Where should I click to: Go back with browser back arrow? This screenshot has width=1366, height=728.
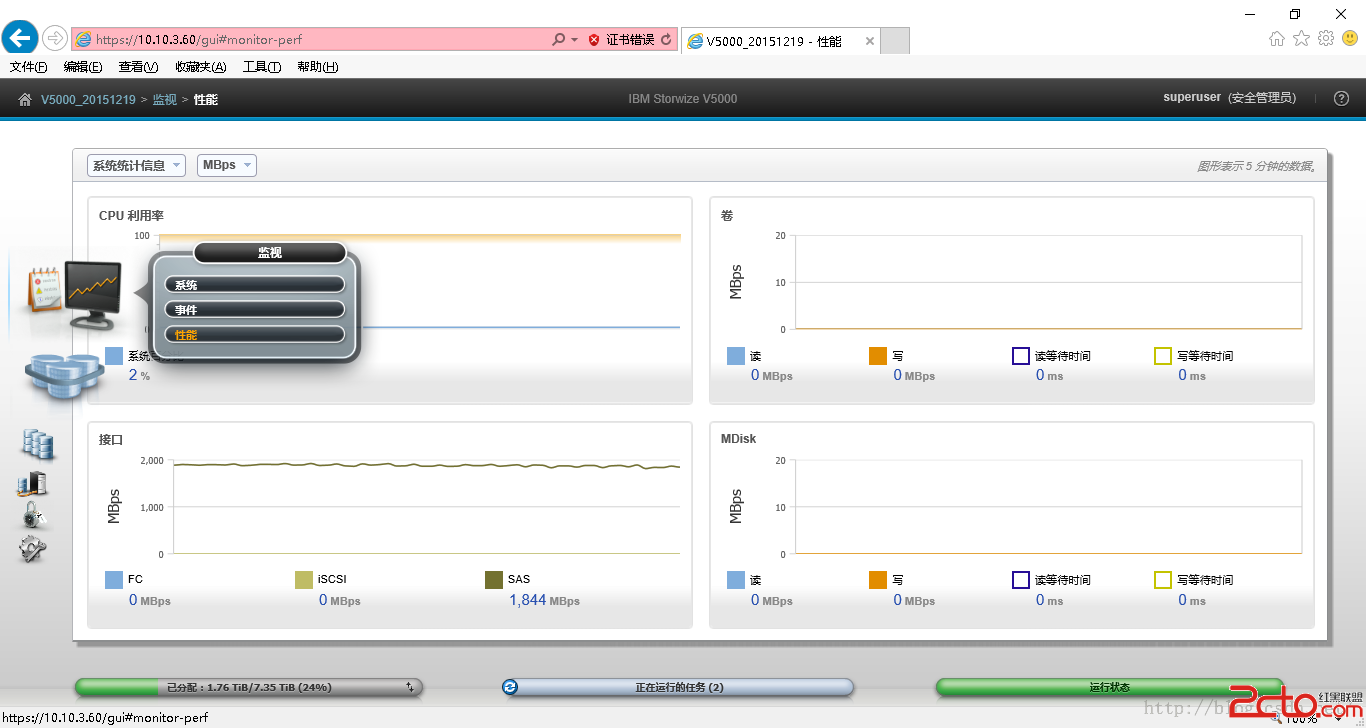20,38
